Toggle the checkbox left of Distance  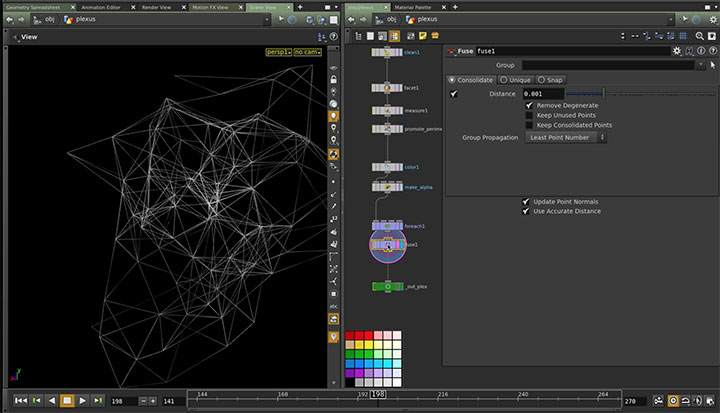(454, 94)
